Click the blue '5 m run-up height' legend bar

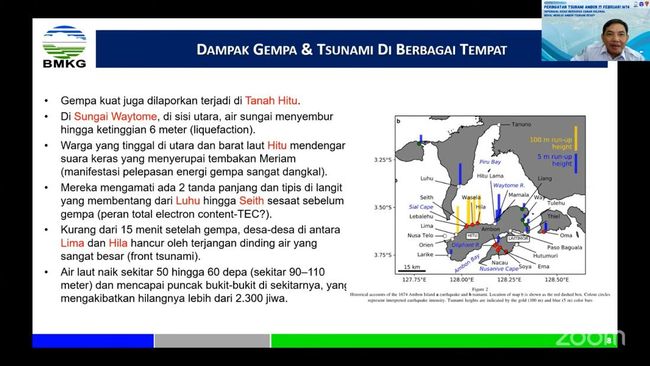point(575,163)
